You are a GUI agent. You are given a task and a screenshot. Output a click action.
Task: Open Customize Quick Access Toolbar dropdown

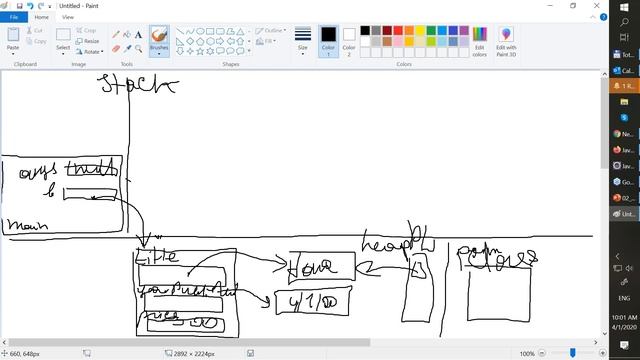50,7
